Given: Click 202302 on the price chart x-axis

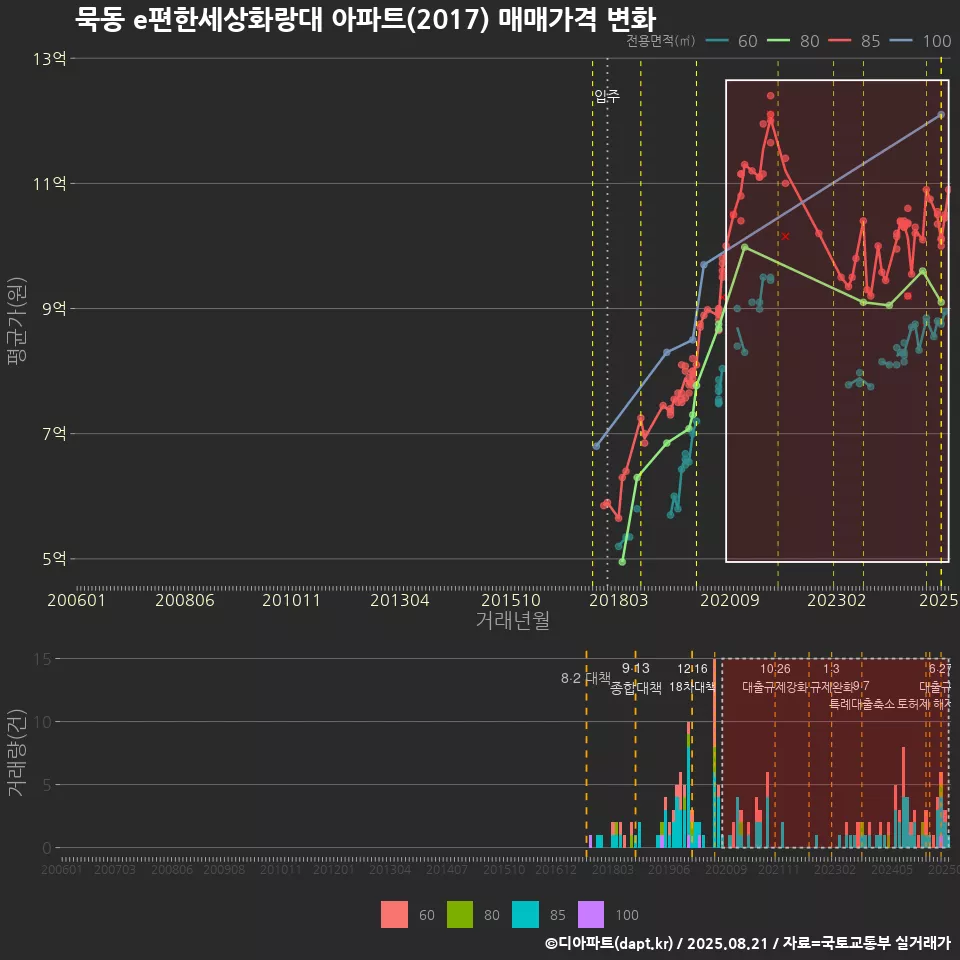Looking at the screenshot, I should click(836, 600).
